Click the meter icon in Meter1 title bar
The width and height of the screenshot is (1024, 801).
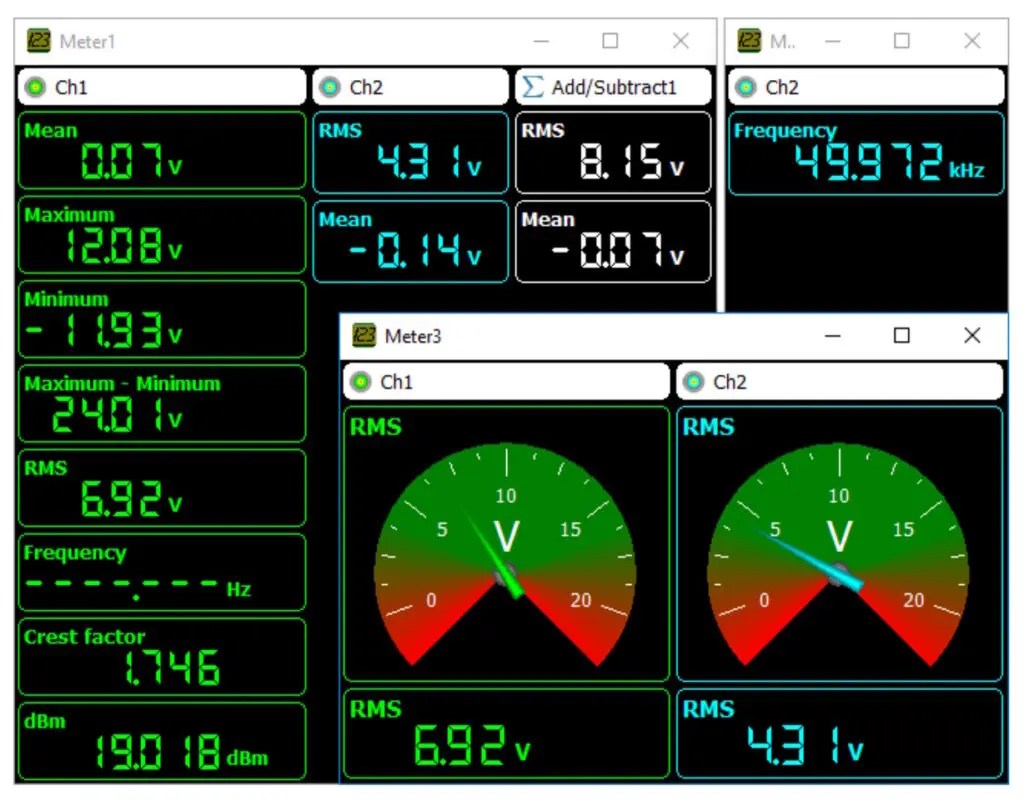[37, 41]
